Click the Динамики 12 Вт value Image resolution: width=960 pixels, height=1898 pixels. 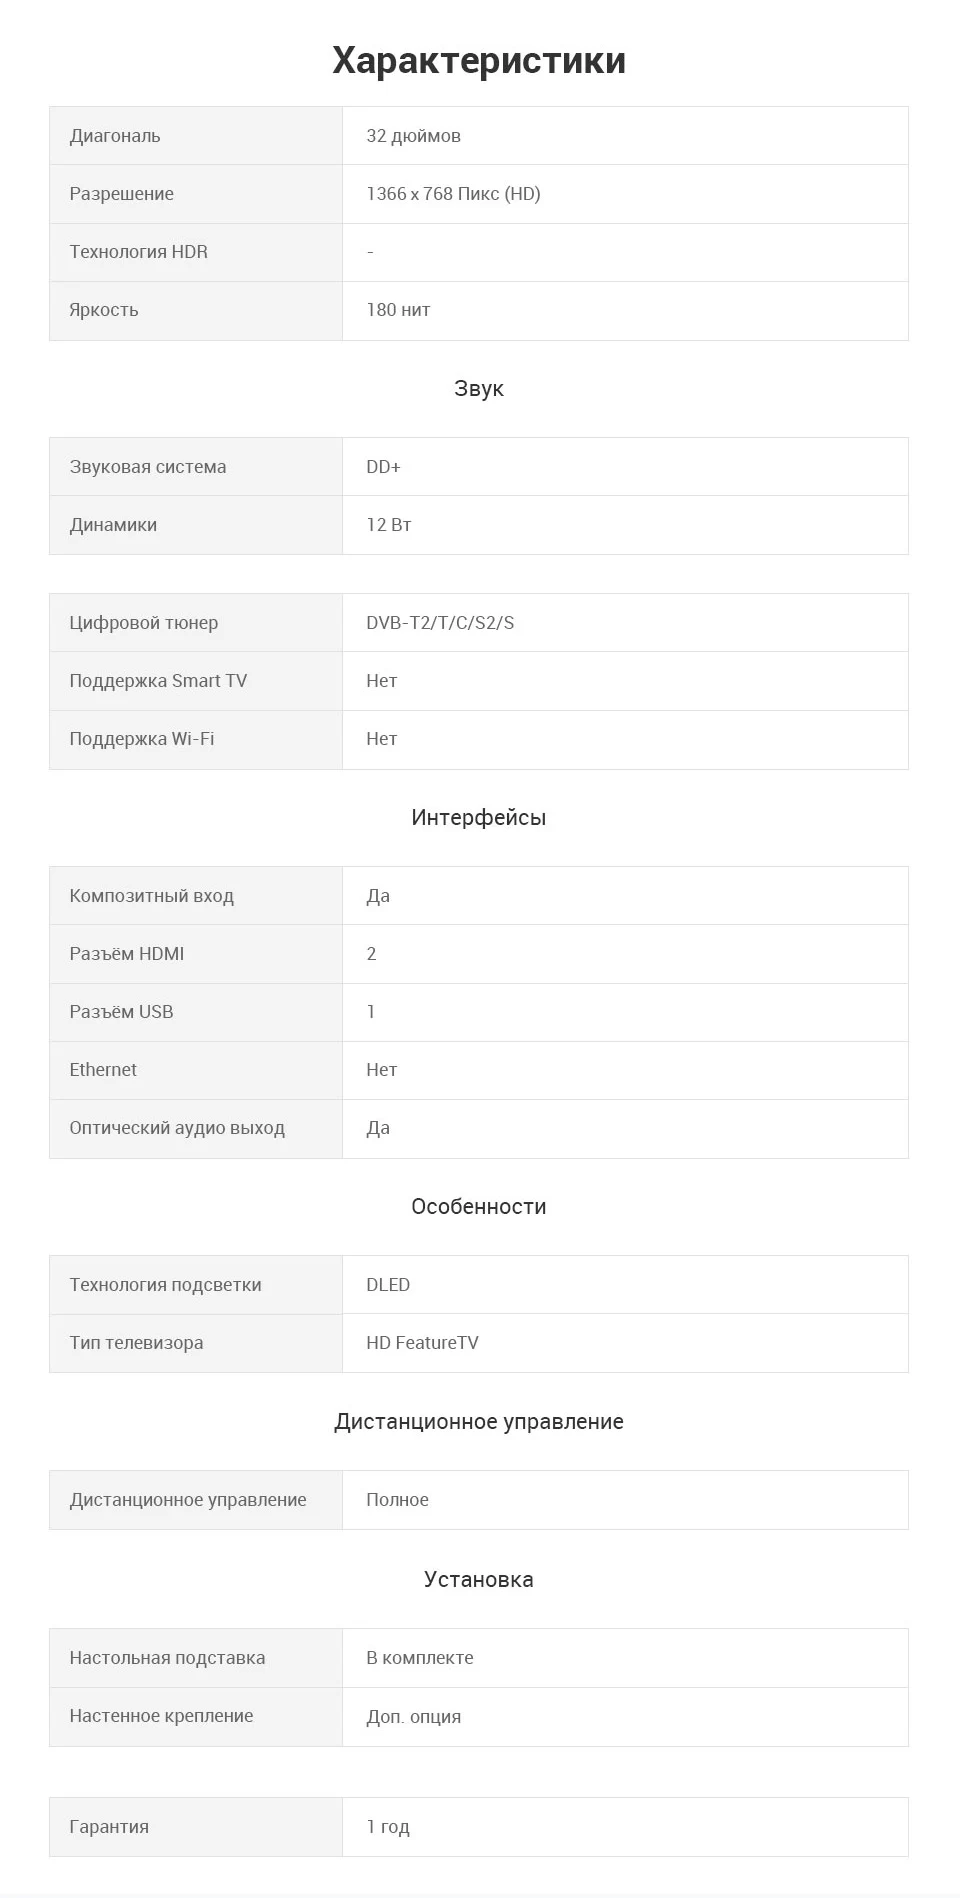[x=389, y=525]
